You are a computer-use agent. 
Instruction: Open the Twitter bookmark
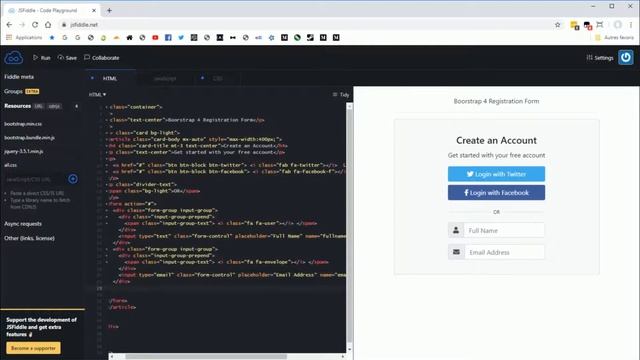tap(181, 38)
